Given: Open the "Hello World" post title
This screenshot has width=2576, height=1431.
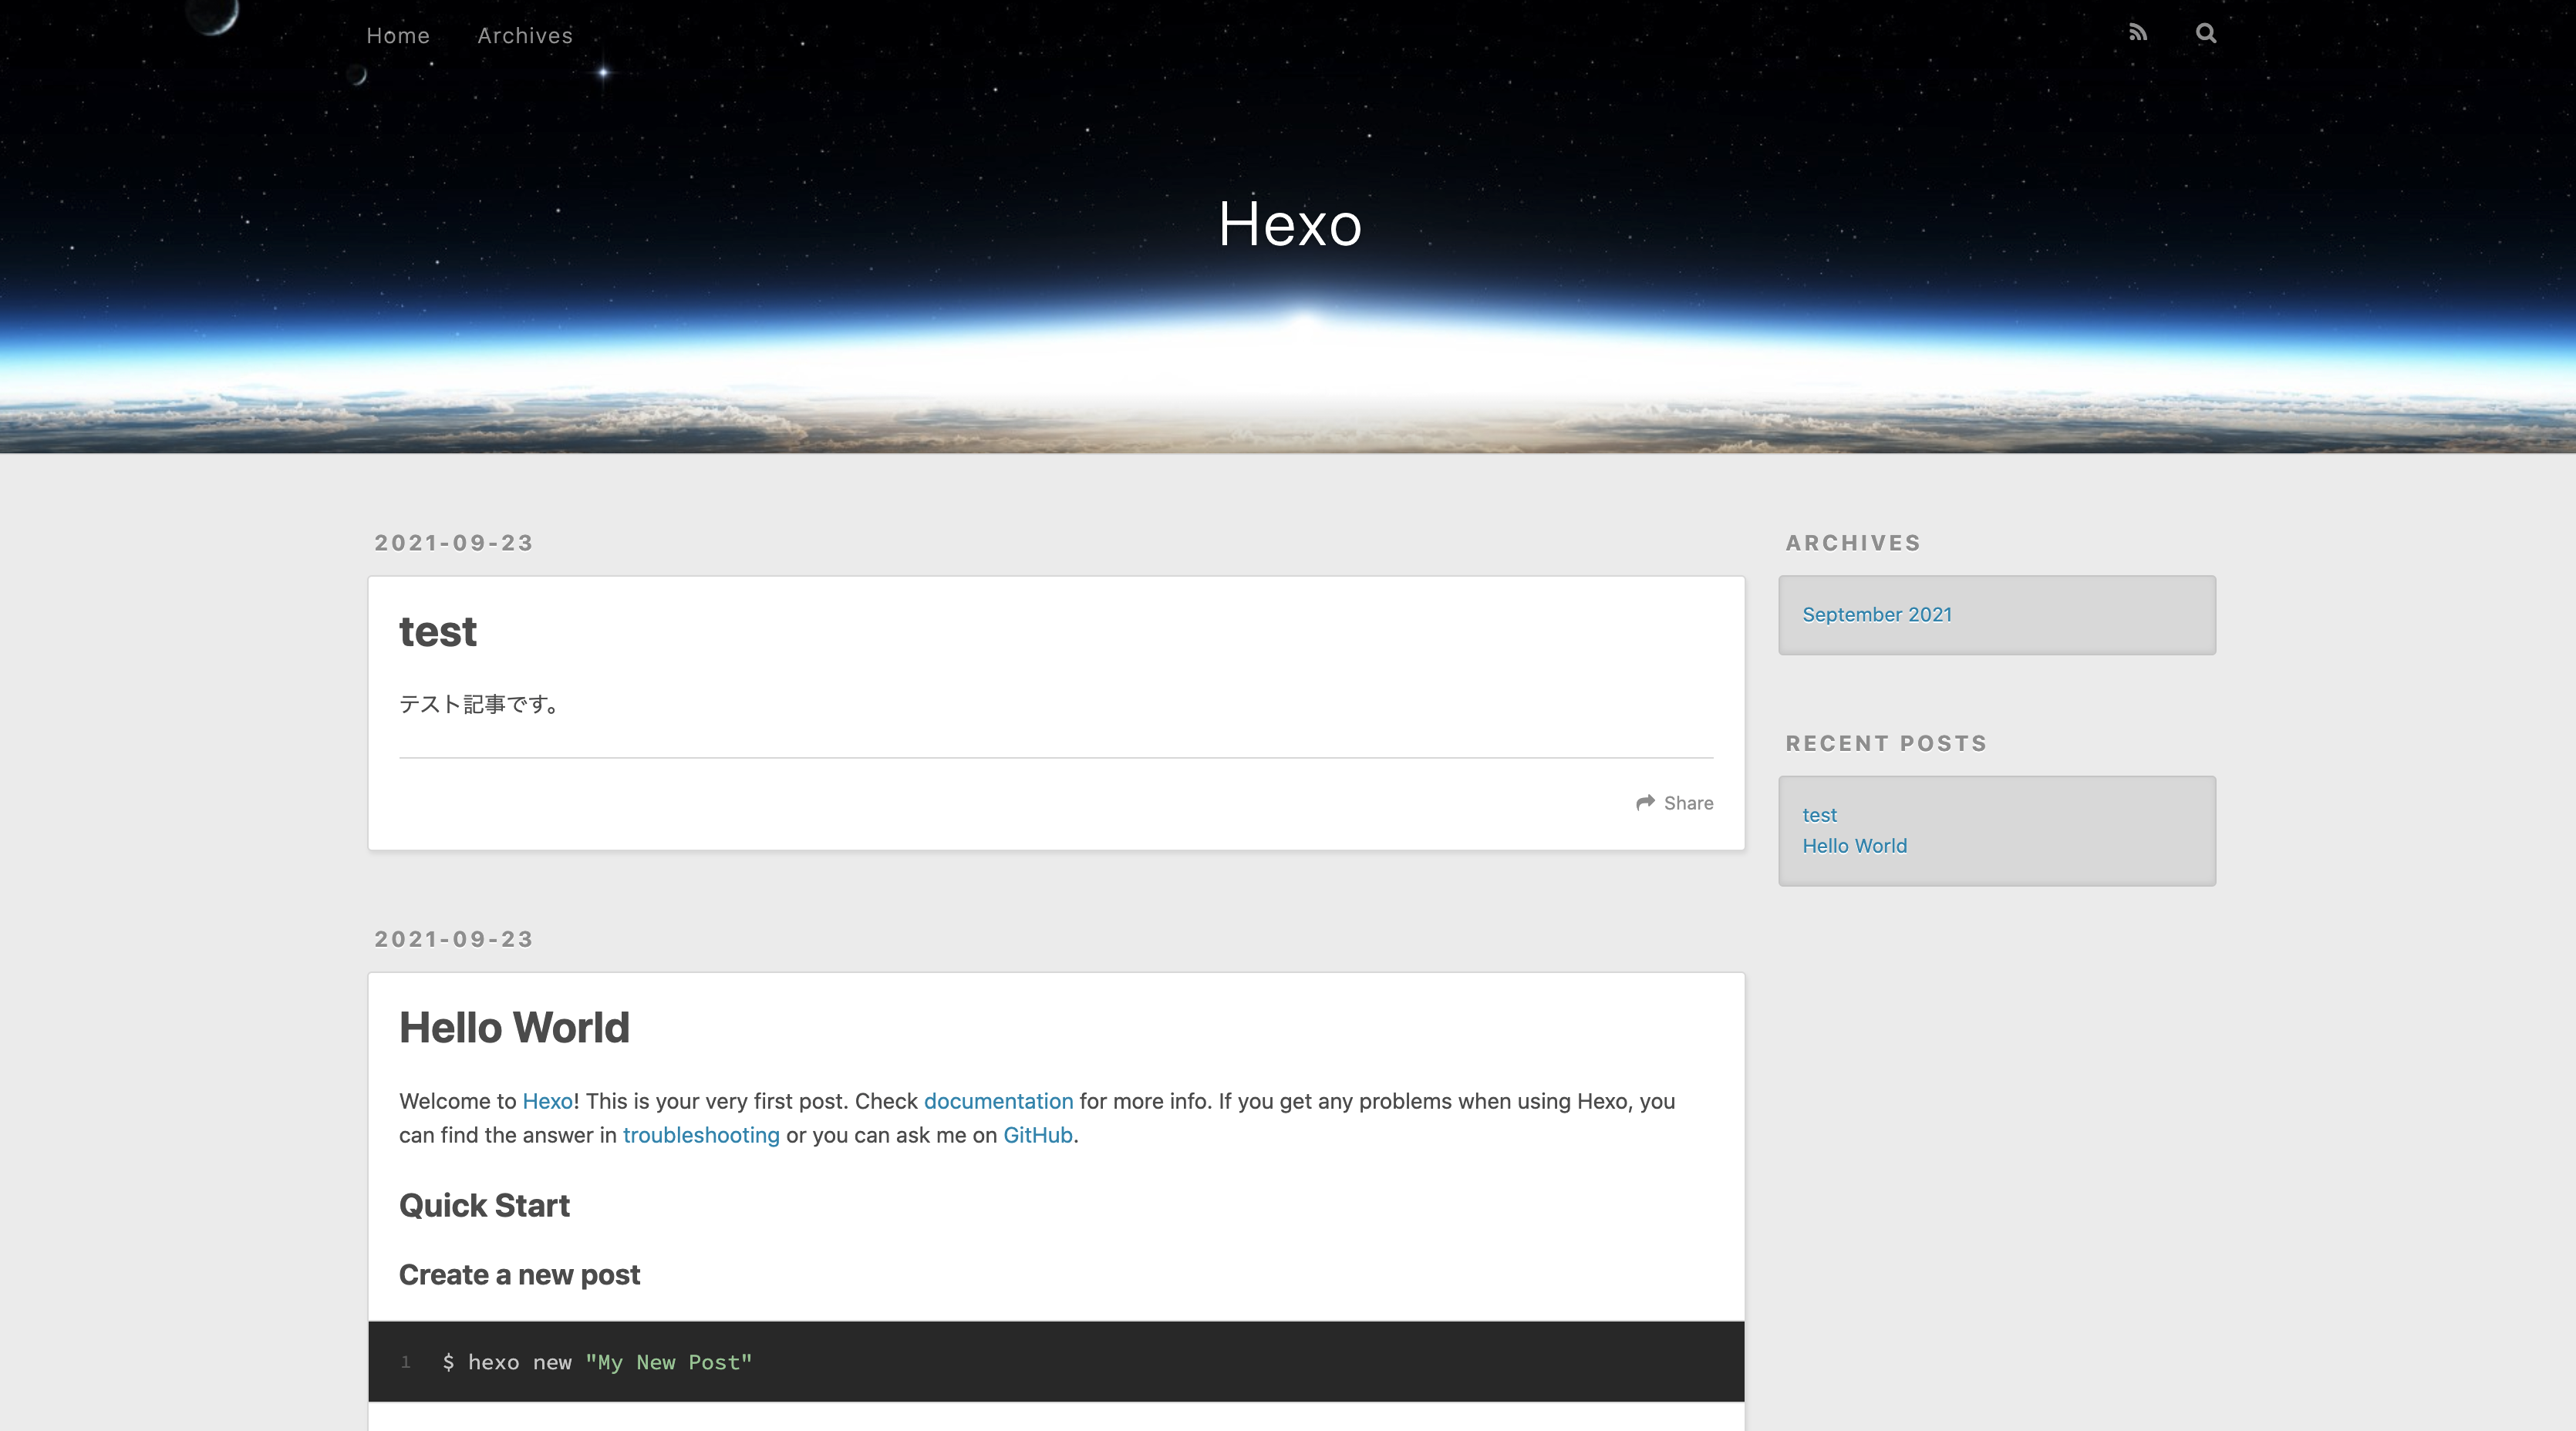Looking at the screenshot, I should click(514, 1028).
